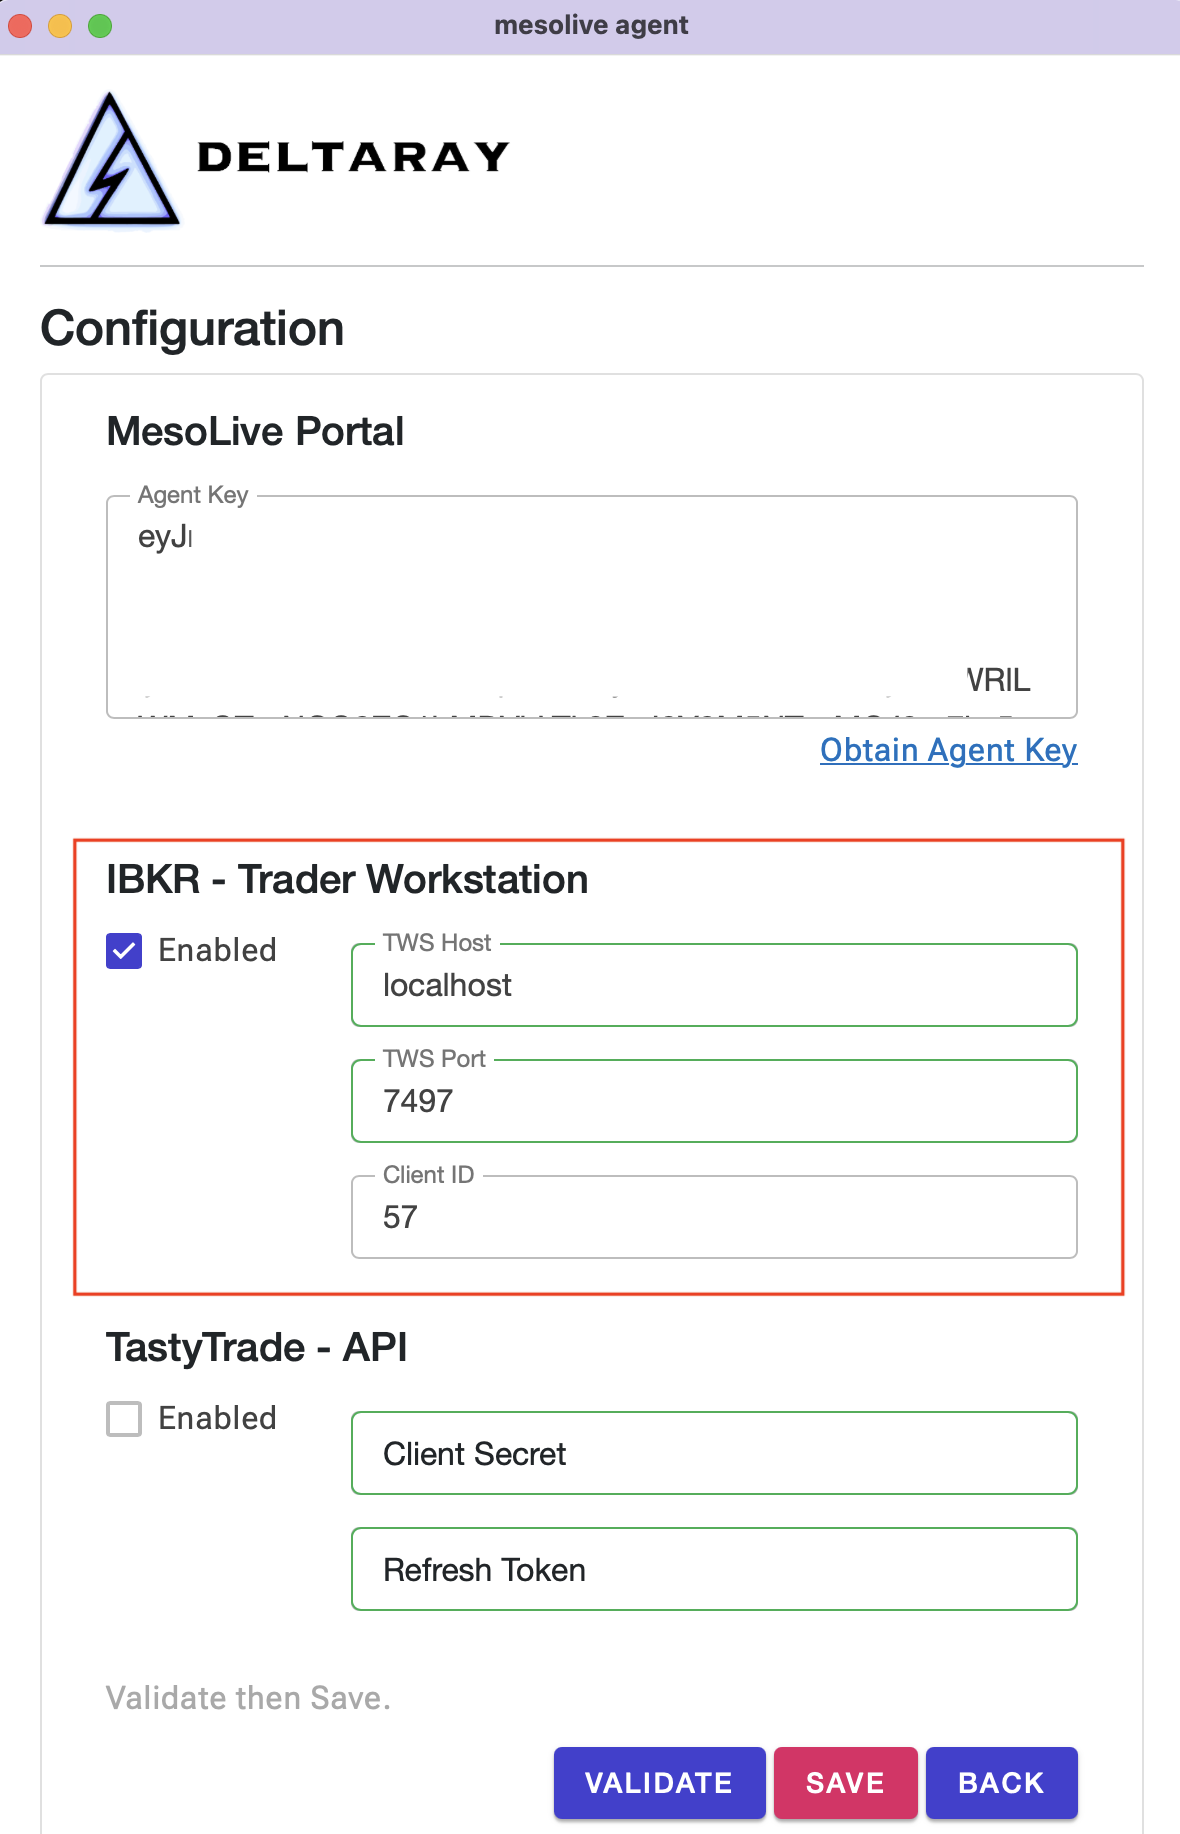Disable the IBKR Trader Workstation Enabled checkbox
1180x1834 pixels.
click(124, 950)
